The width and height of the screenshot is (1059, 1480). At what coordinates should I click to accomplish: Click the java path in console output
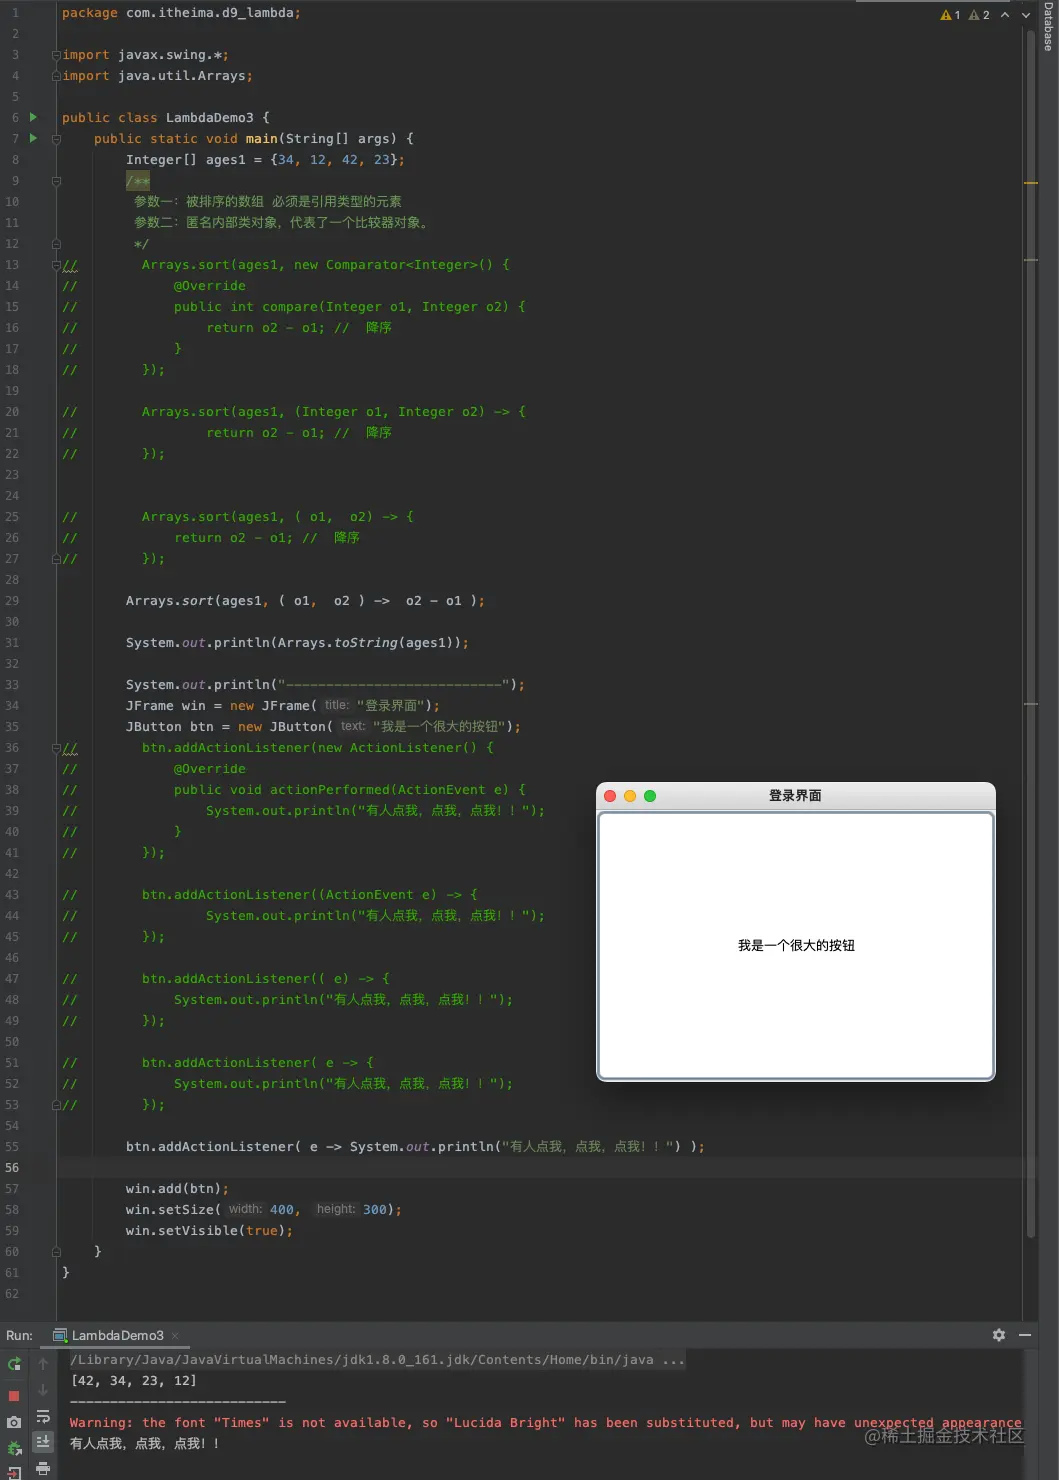[x=377, y=1360]
